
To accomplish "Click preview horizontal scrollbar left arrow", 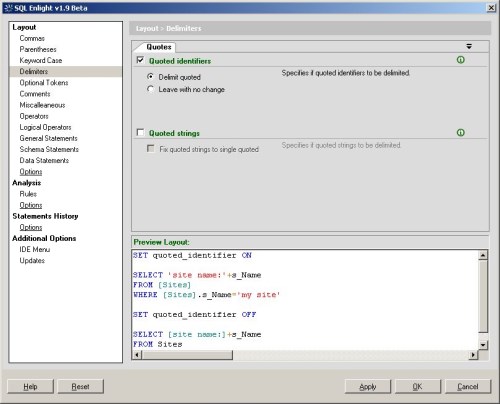I will pos(137,355).
